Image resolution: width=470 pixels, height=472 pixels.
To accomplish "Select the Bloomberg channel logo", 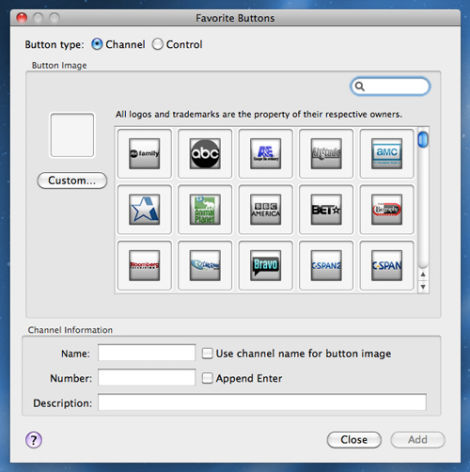I will [144, 266].
